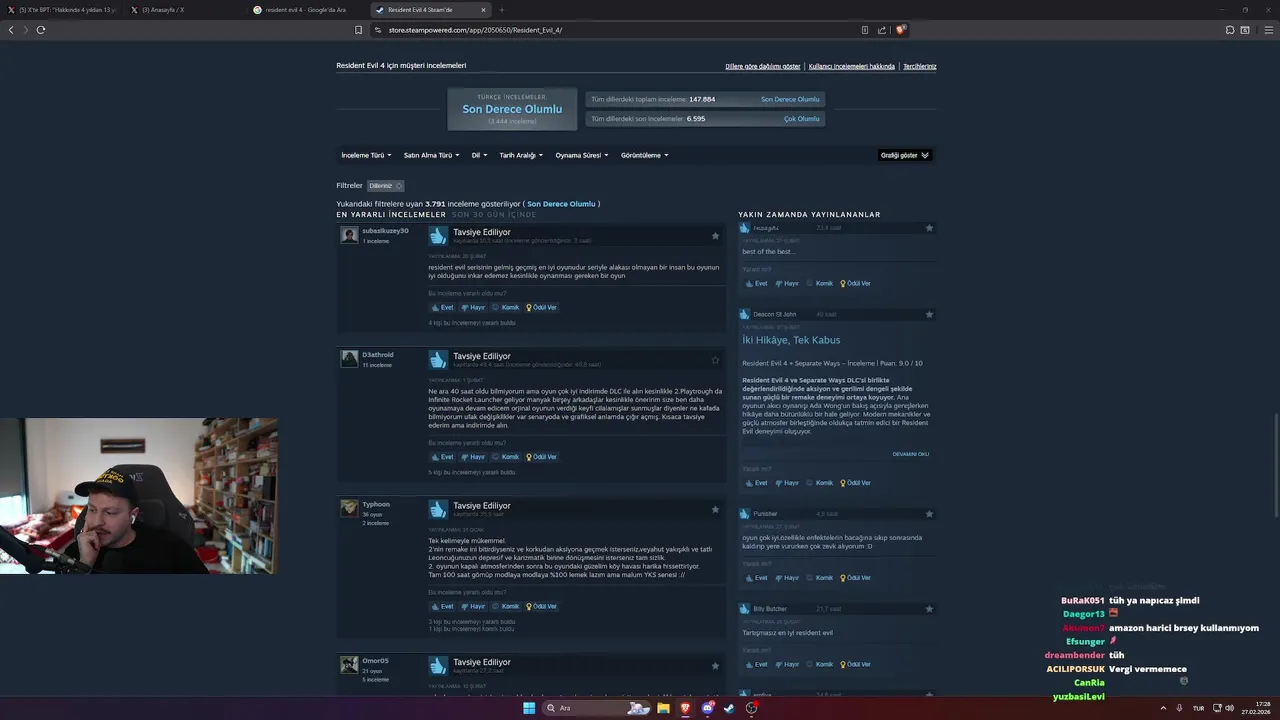Image resolution: width=1280 pixels, height=720 pixels.
Task: Click the thumbs-up icon on subasikuzey30's review
Action: [438, 236]
